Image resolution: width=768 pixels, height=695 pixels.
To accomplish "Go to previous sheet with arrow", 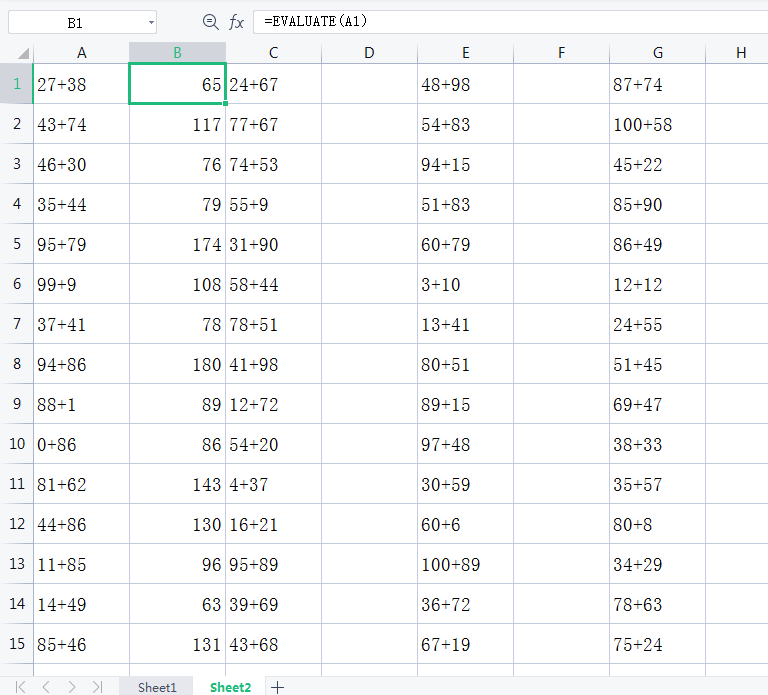I will coord(46,687).
